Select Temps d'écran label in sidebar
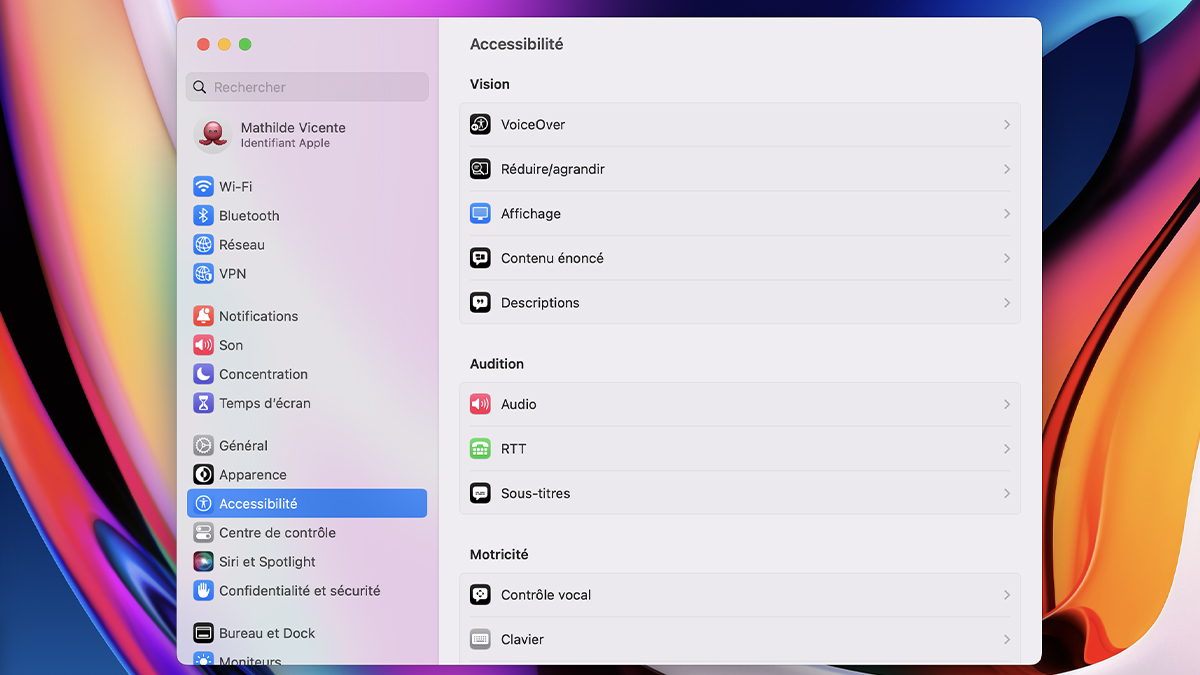The height and width of the screenshot is (675, 1200). click(265, 403)
